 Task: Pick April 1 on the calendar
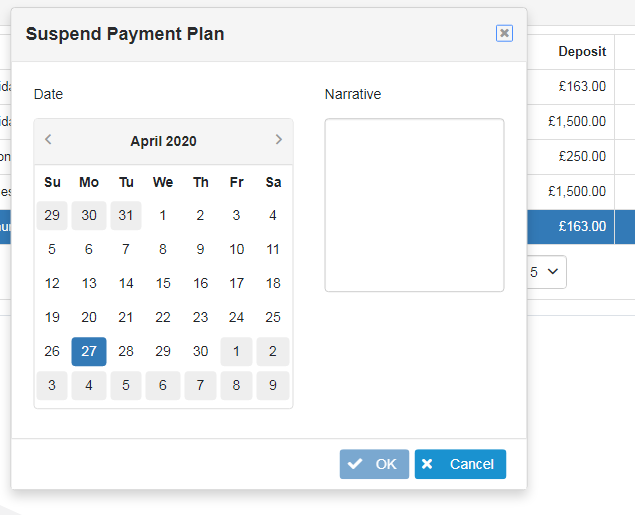pyautogui.click(x=163, y=215)
